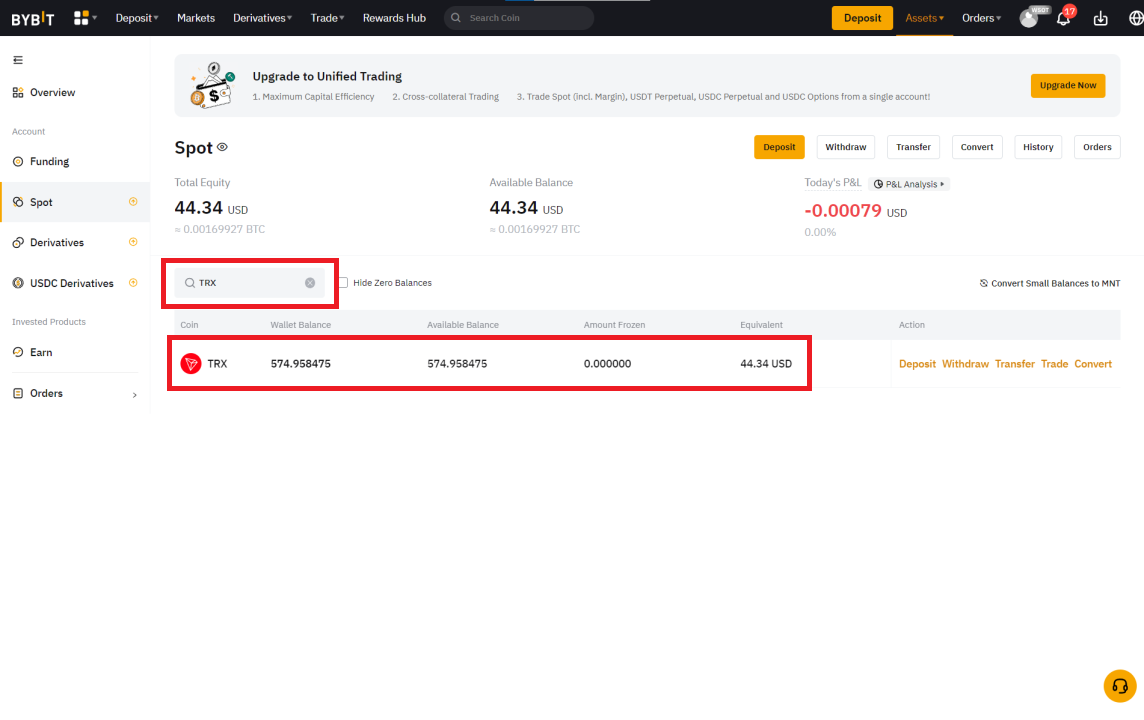Go to Rewards Hub
The height and width of the screenshot is (720, 1144).
coord(394,18)
